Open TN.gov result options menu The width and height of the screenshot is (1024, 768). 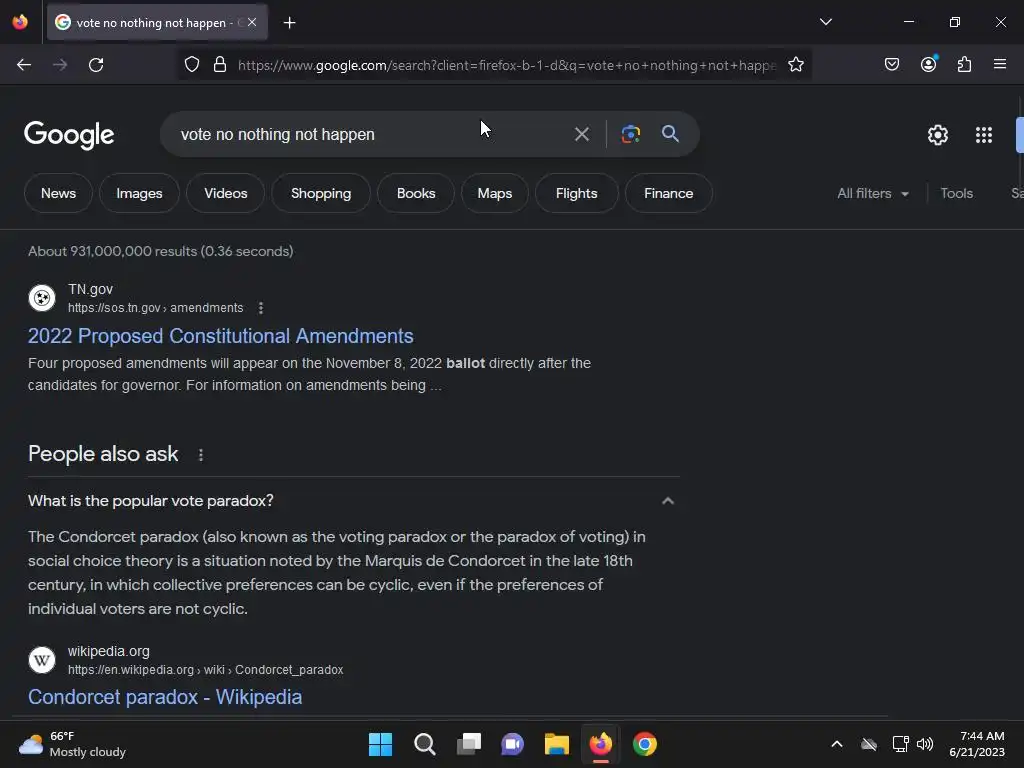(261, 308)
